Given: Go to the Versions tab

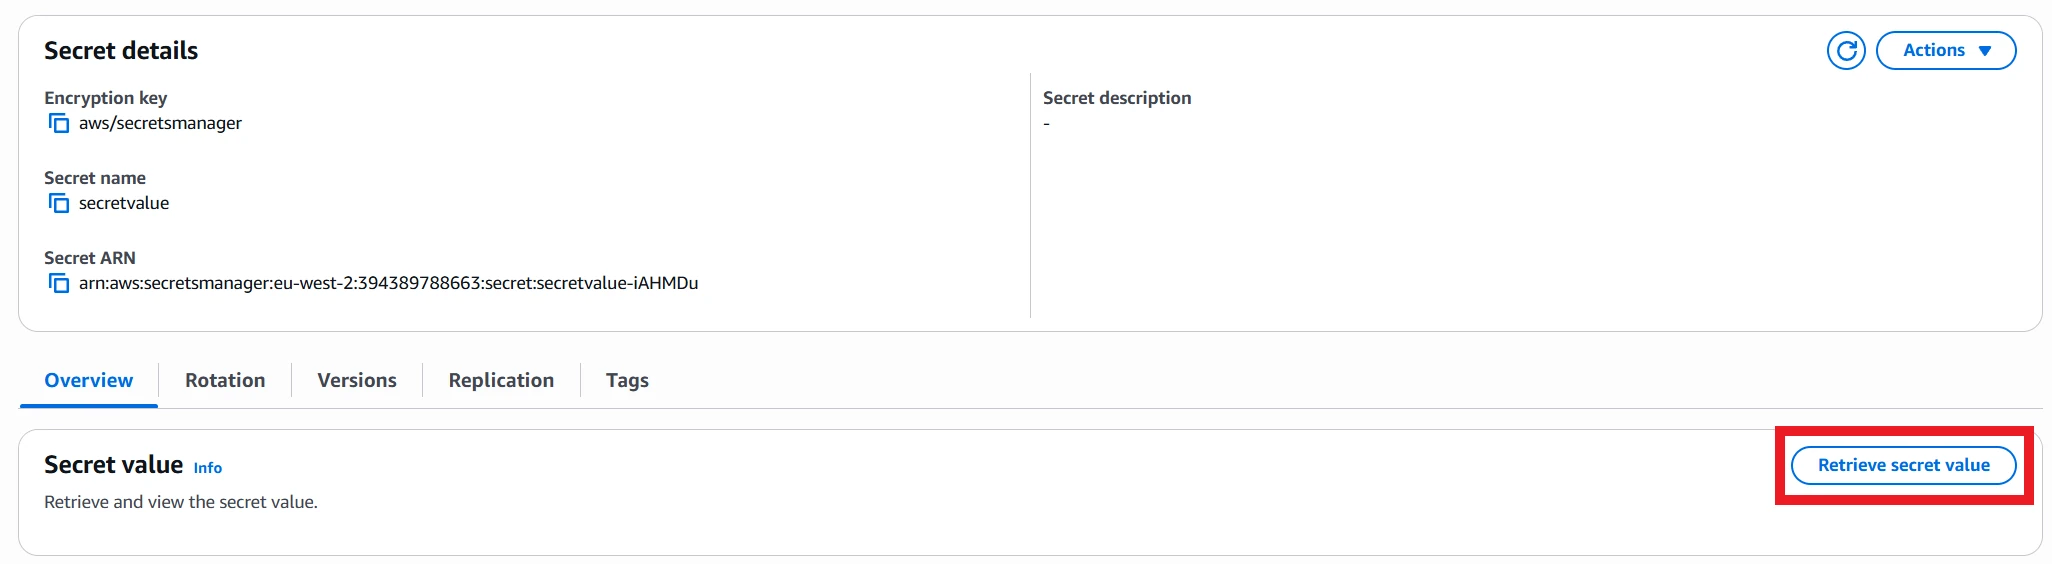Looking at the screenshot, I should click(x=357, y=380).
